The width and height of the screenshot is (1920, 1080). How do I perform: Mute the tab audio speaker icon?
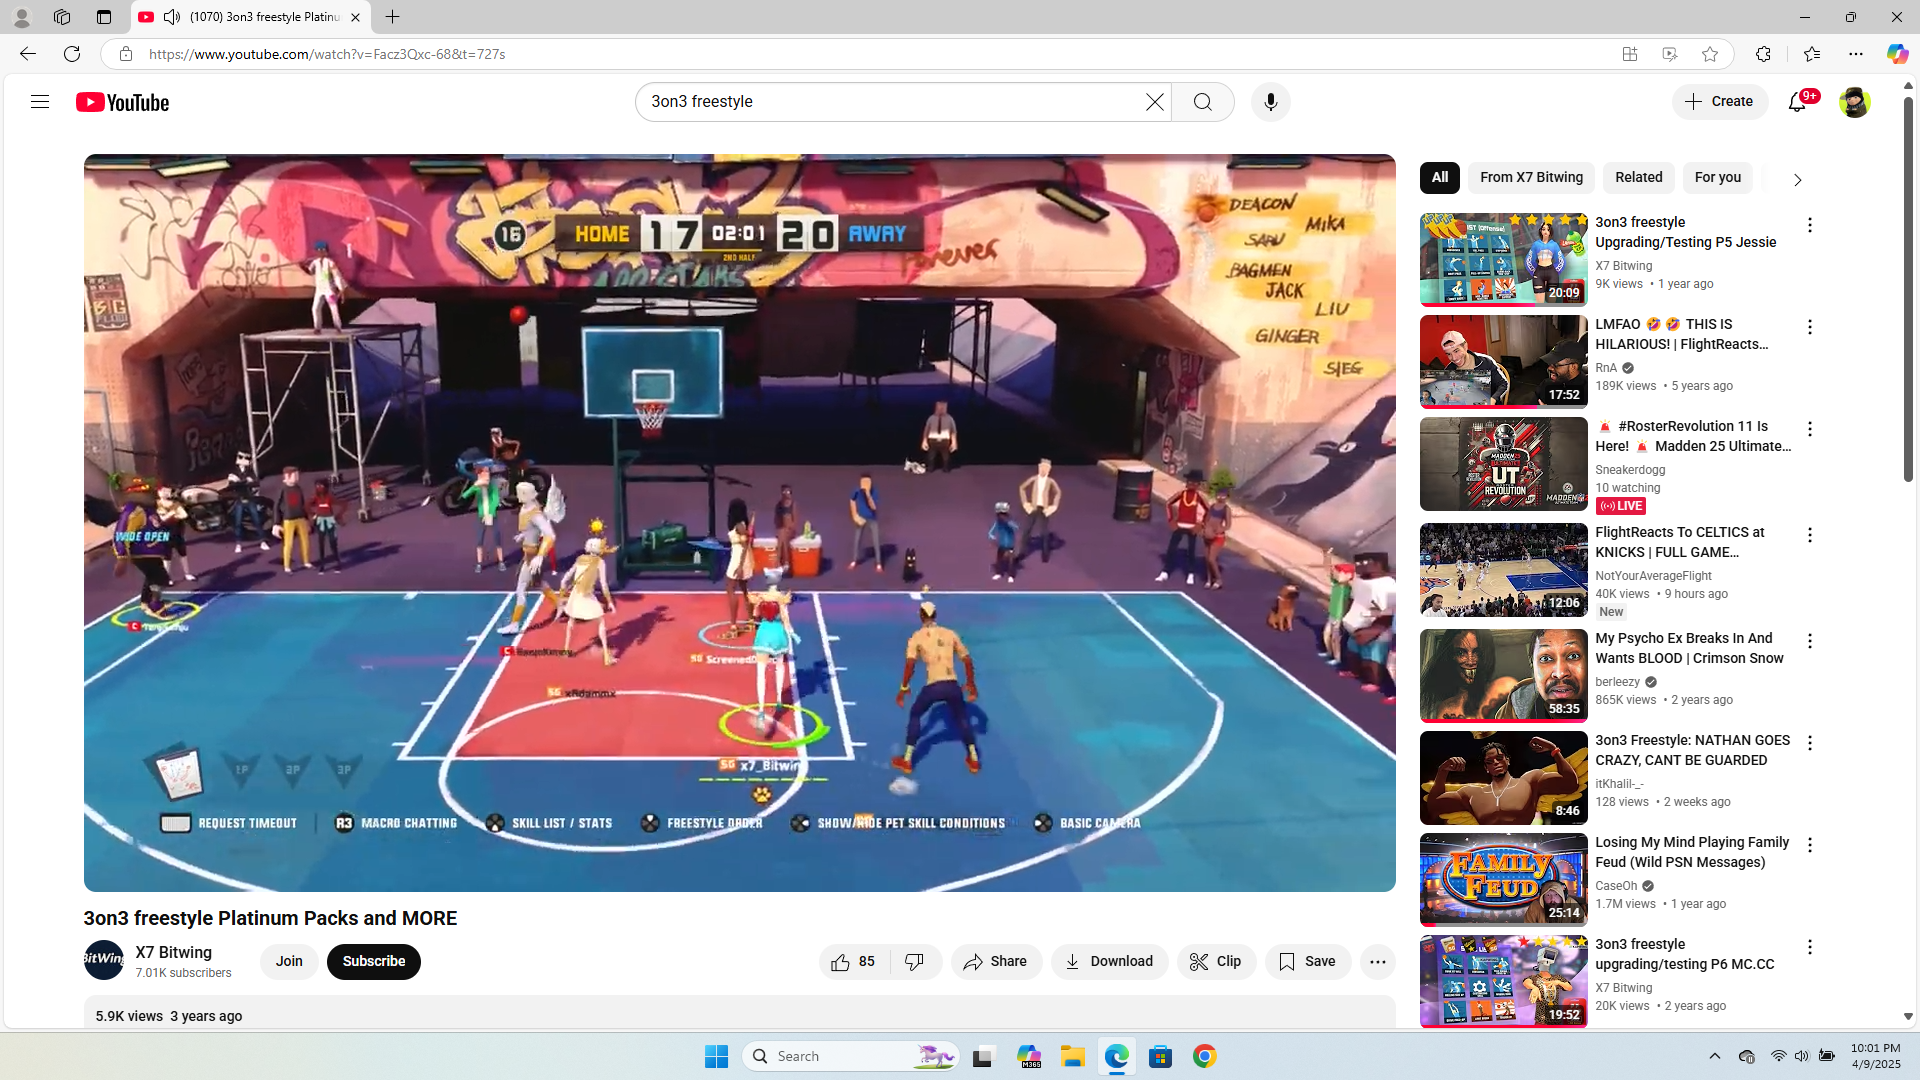172,17
